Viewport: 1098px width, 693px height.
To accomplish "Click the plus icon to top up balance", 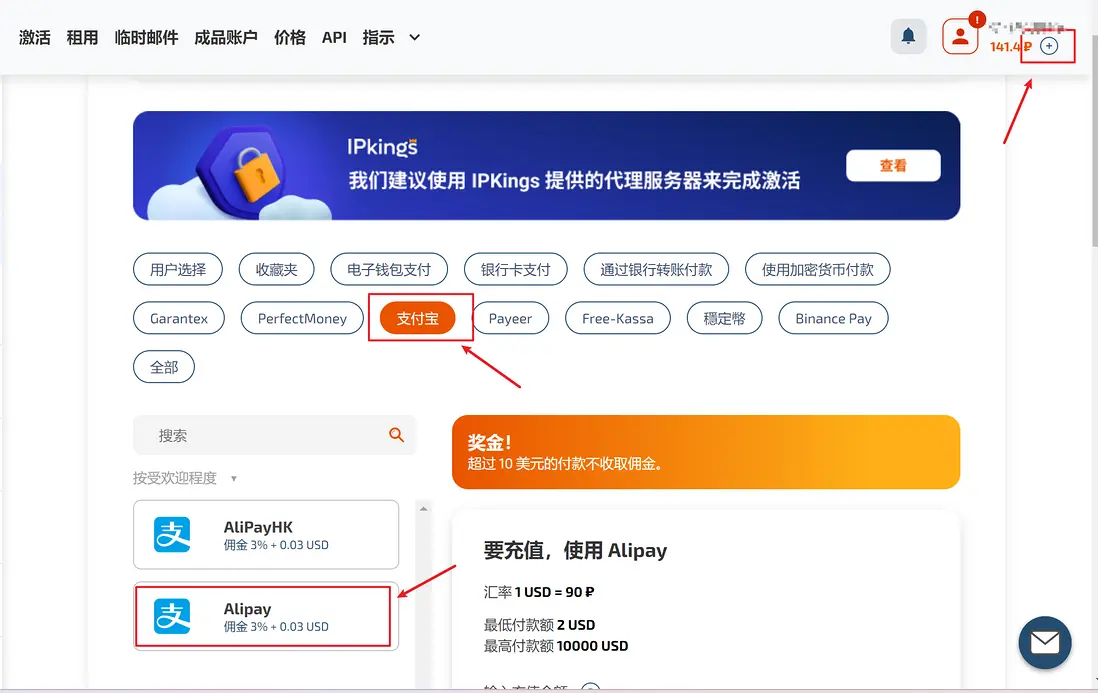I will [1049, 46].
